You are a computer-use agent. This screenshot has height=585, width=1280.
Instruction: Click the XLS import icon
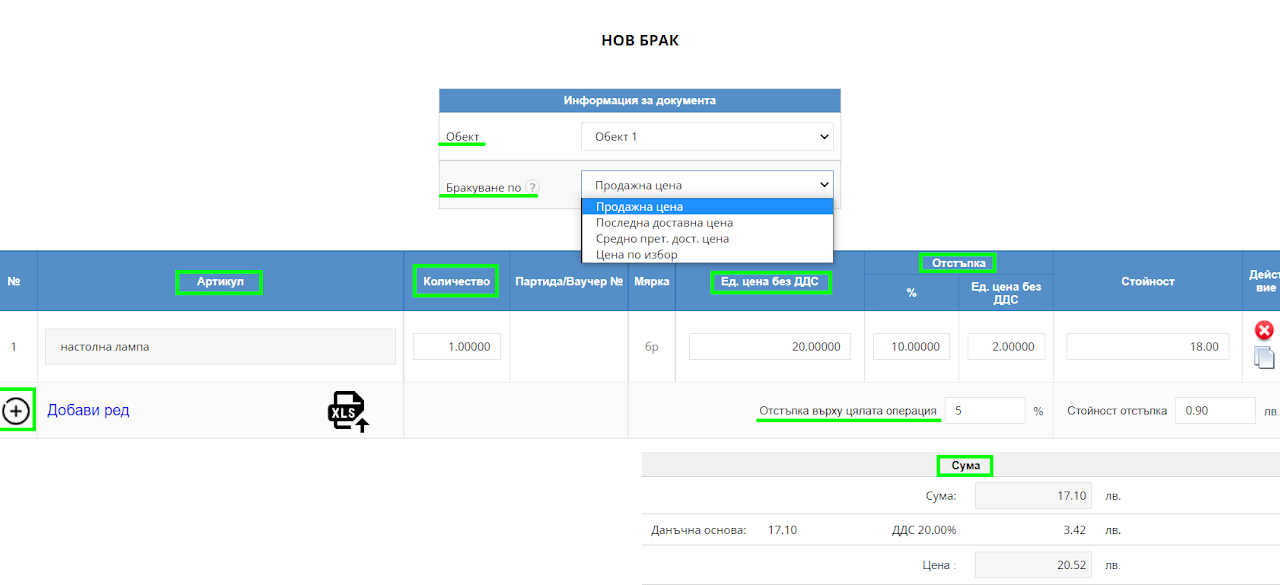coord(348,411)
